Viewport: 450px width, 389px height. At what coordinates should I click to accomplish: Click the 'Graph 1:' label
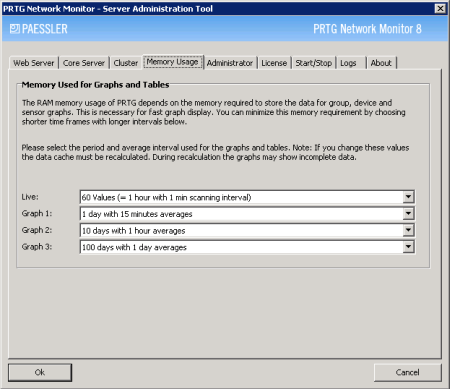37,213
